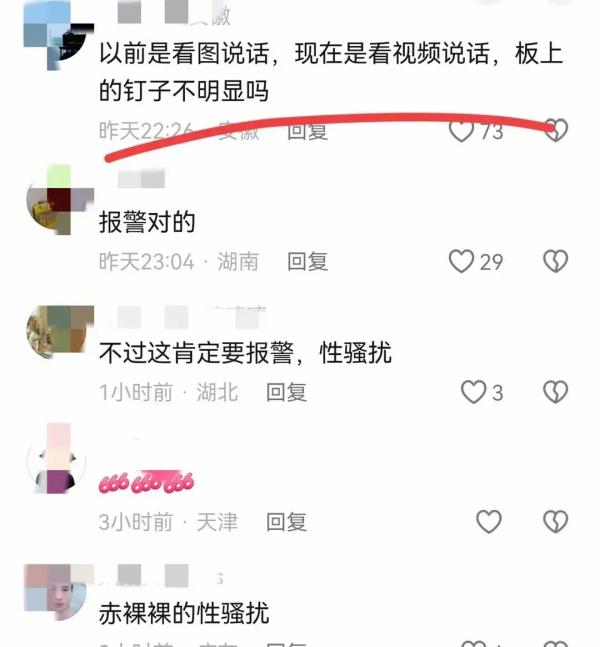Open avatar of the first 安徽 commenter
The image size is (600, 647).
coord(58,36)
